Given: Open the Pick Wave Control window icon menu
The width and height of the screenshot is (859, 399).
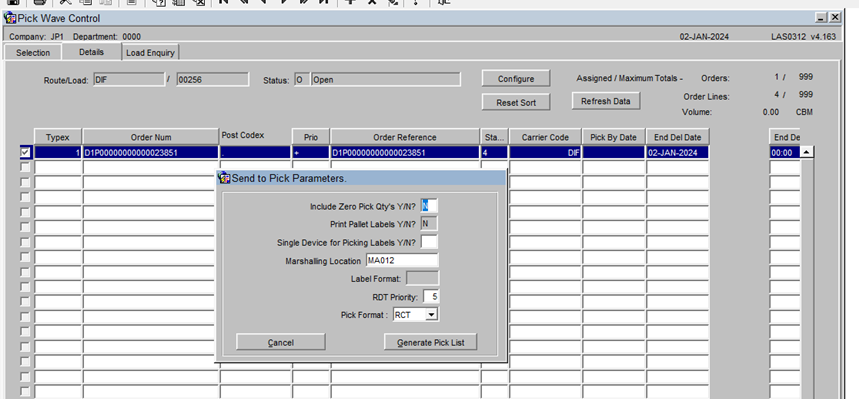Looking at the screenshot, I should coord(10,18).
